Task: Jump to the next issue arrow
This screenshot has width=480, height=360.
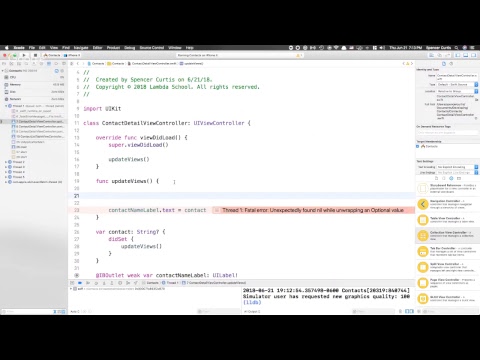Action: [x=412, y=63]
